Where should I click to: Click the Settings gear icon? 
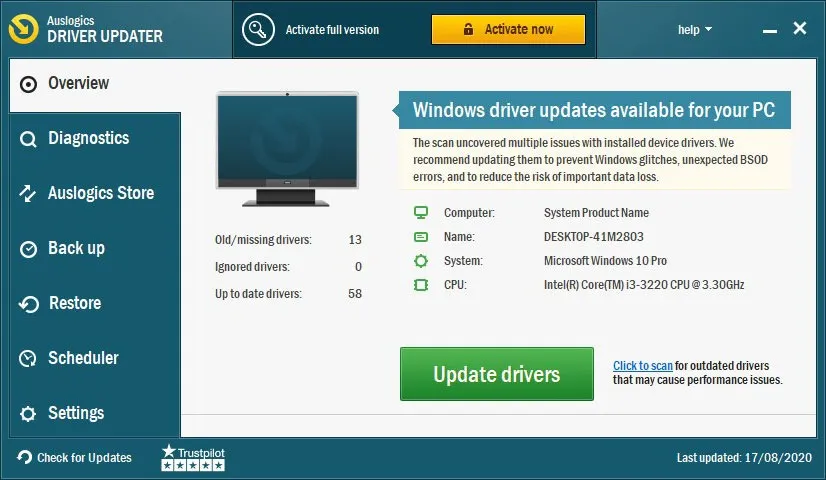[x=28, y=414]
